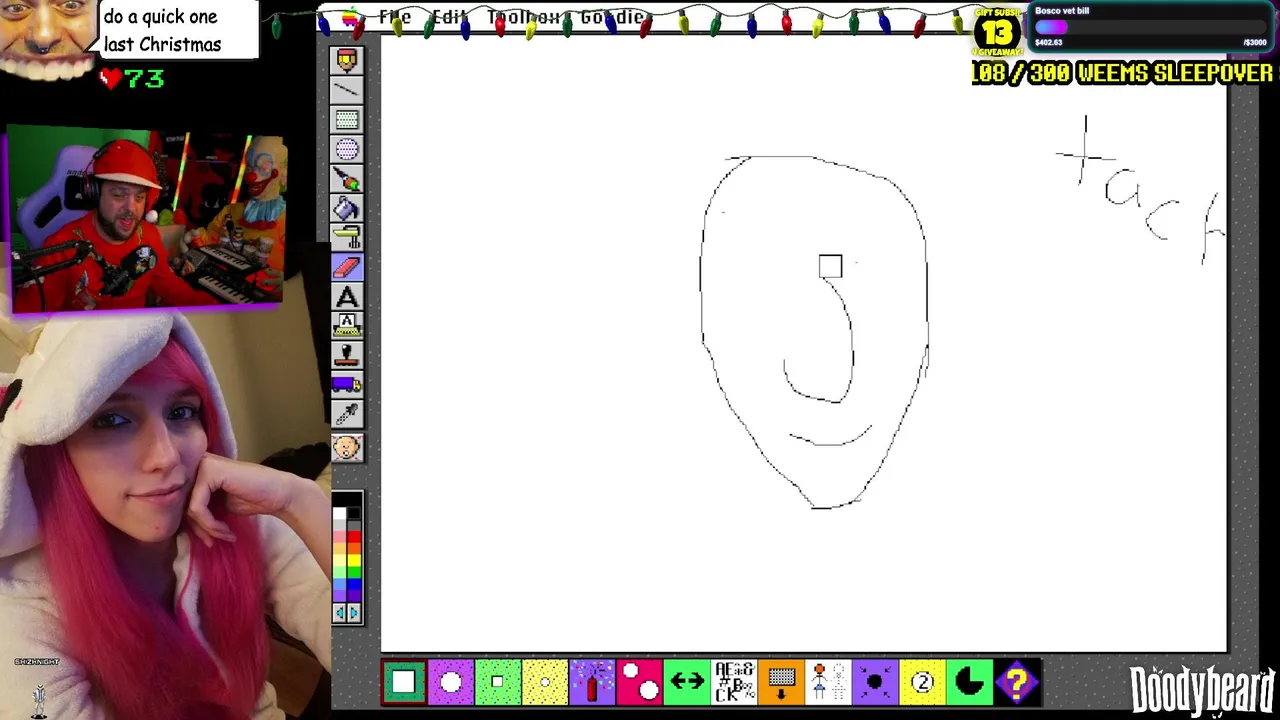Viewport: 1280px width, 720px height.
Task: Pick the bright red color swatch
Action: [354, 537]
